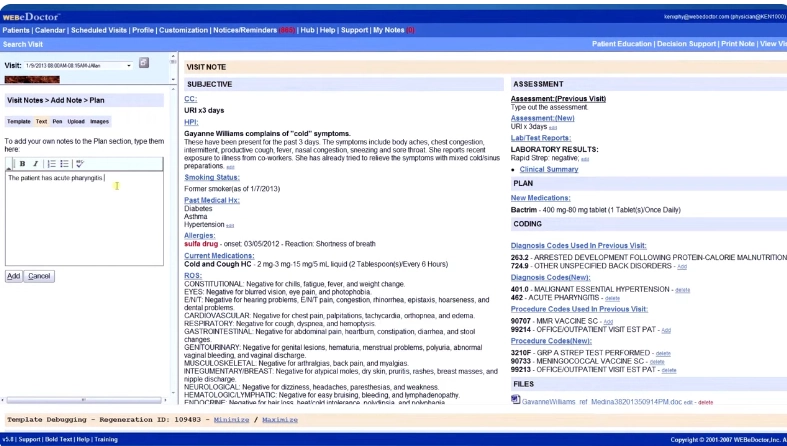
Task: Run spell check on the note
Action: point(80,164)
